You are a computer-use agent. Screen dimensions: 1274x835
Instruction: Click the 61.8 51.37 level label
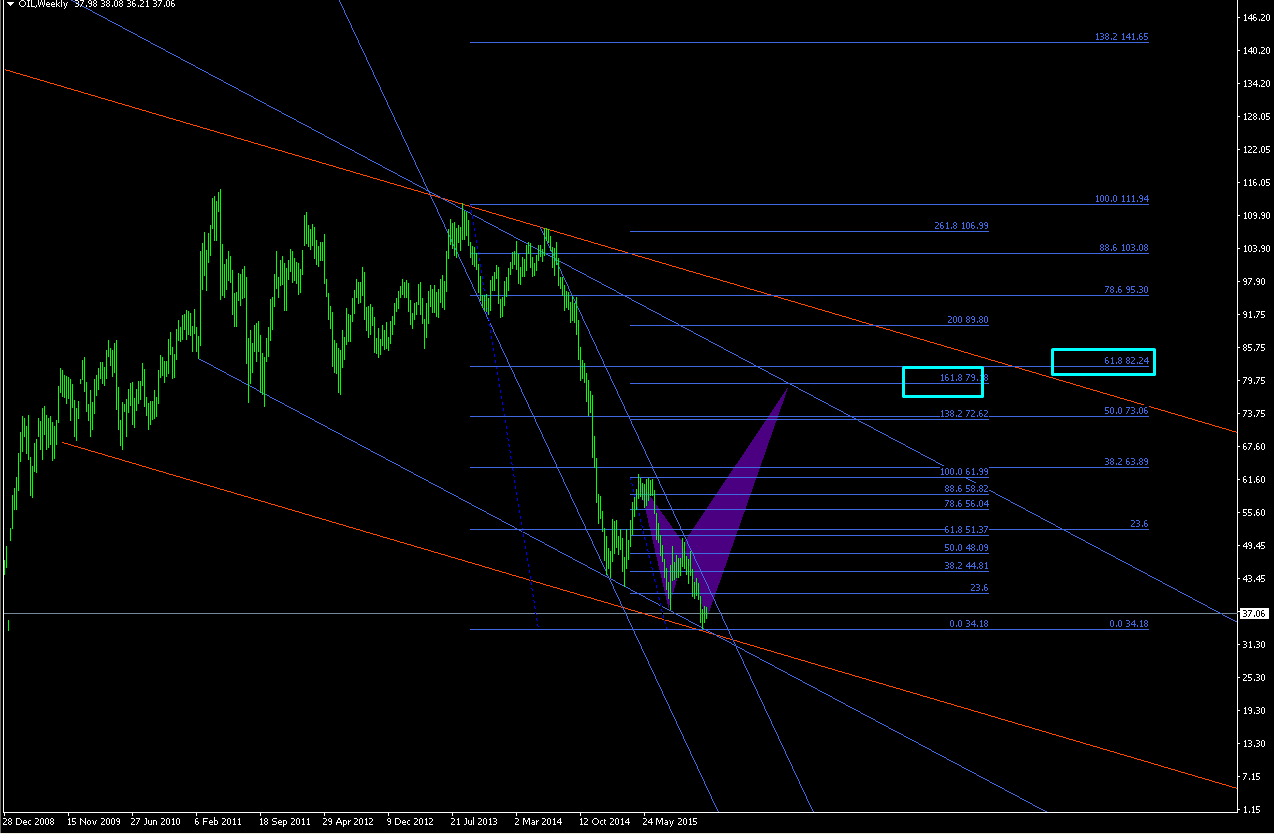coord(966,529)
